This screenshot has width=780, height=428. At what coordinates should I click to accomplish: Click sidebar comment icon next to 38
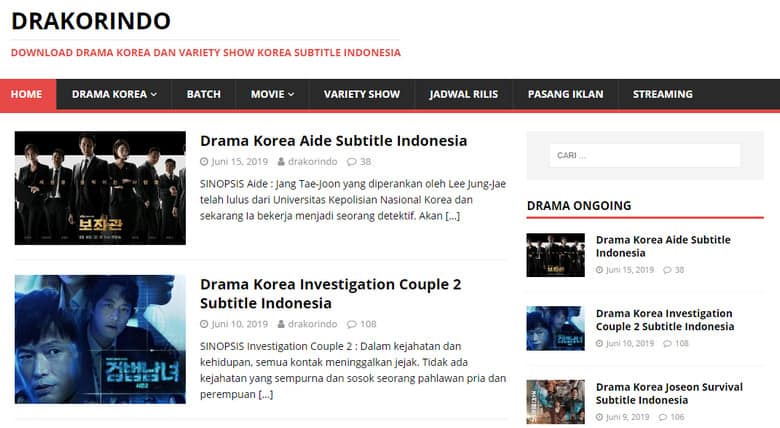point(666,270)
